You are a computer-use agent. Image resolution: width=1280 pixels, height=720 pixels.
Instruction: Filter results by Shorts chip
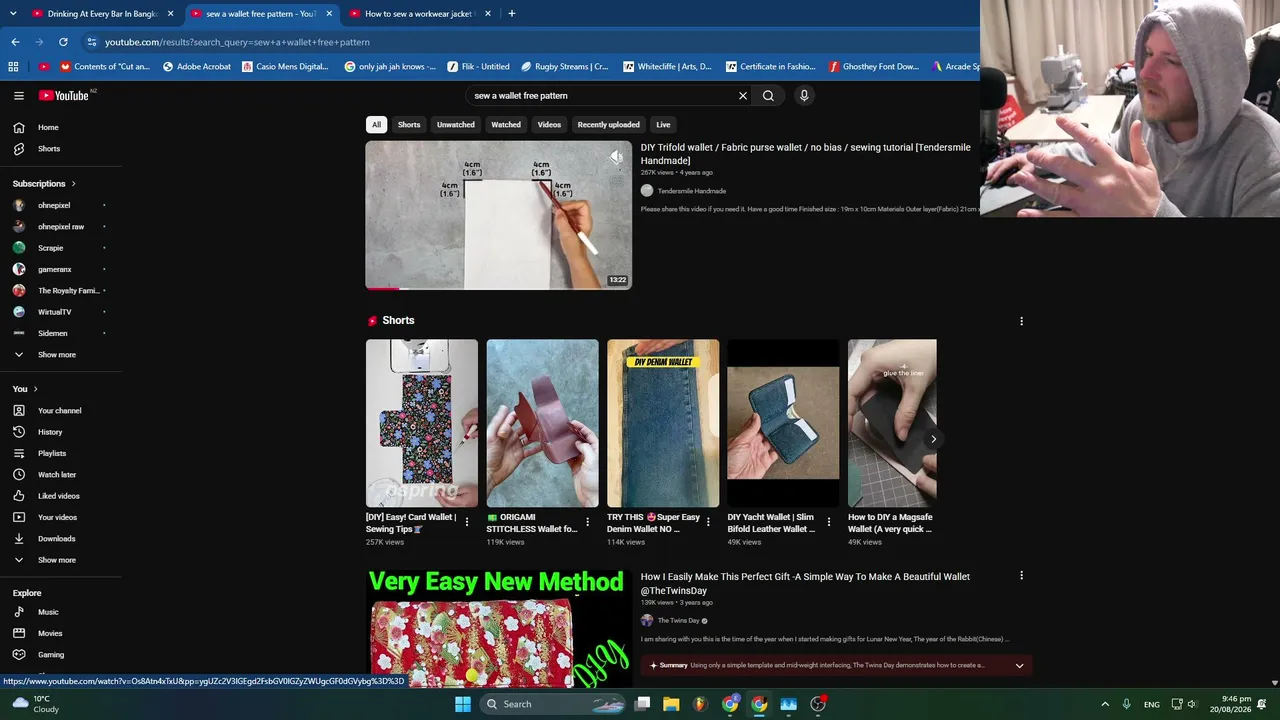[409, 125]
